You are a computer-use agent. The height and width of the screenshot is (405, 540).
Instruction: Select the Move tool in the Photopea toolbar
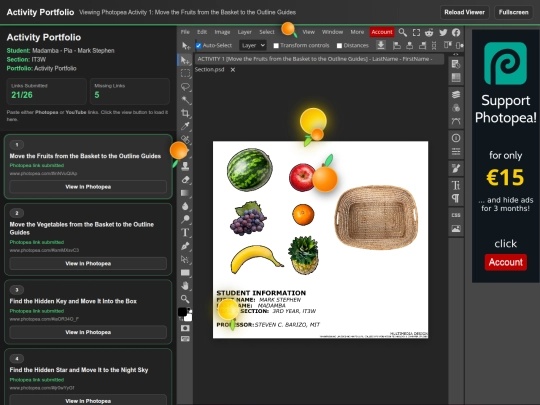click(185, 60)
